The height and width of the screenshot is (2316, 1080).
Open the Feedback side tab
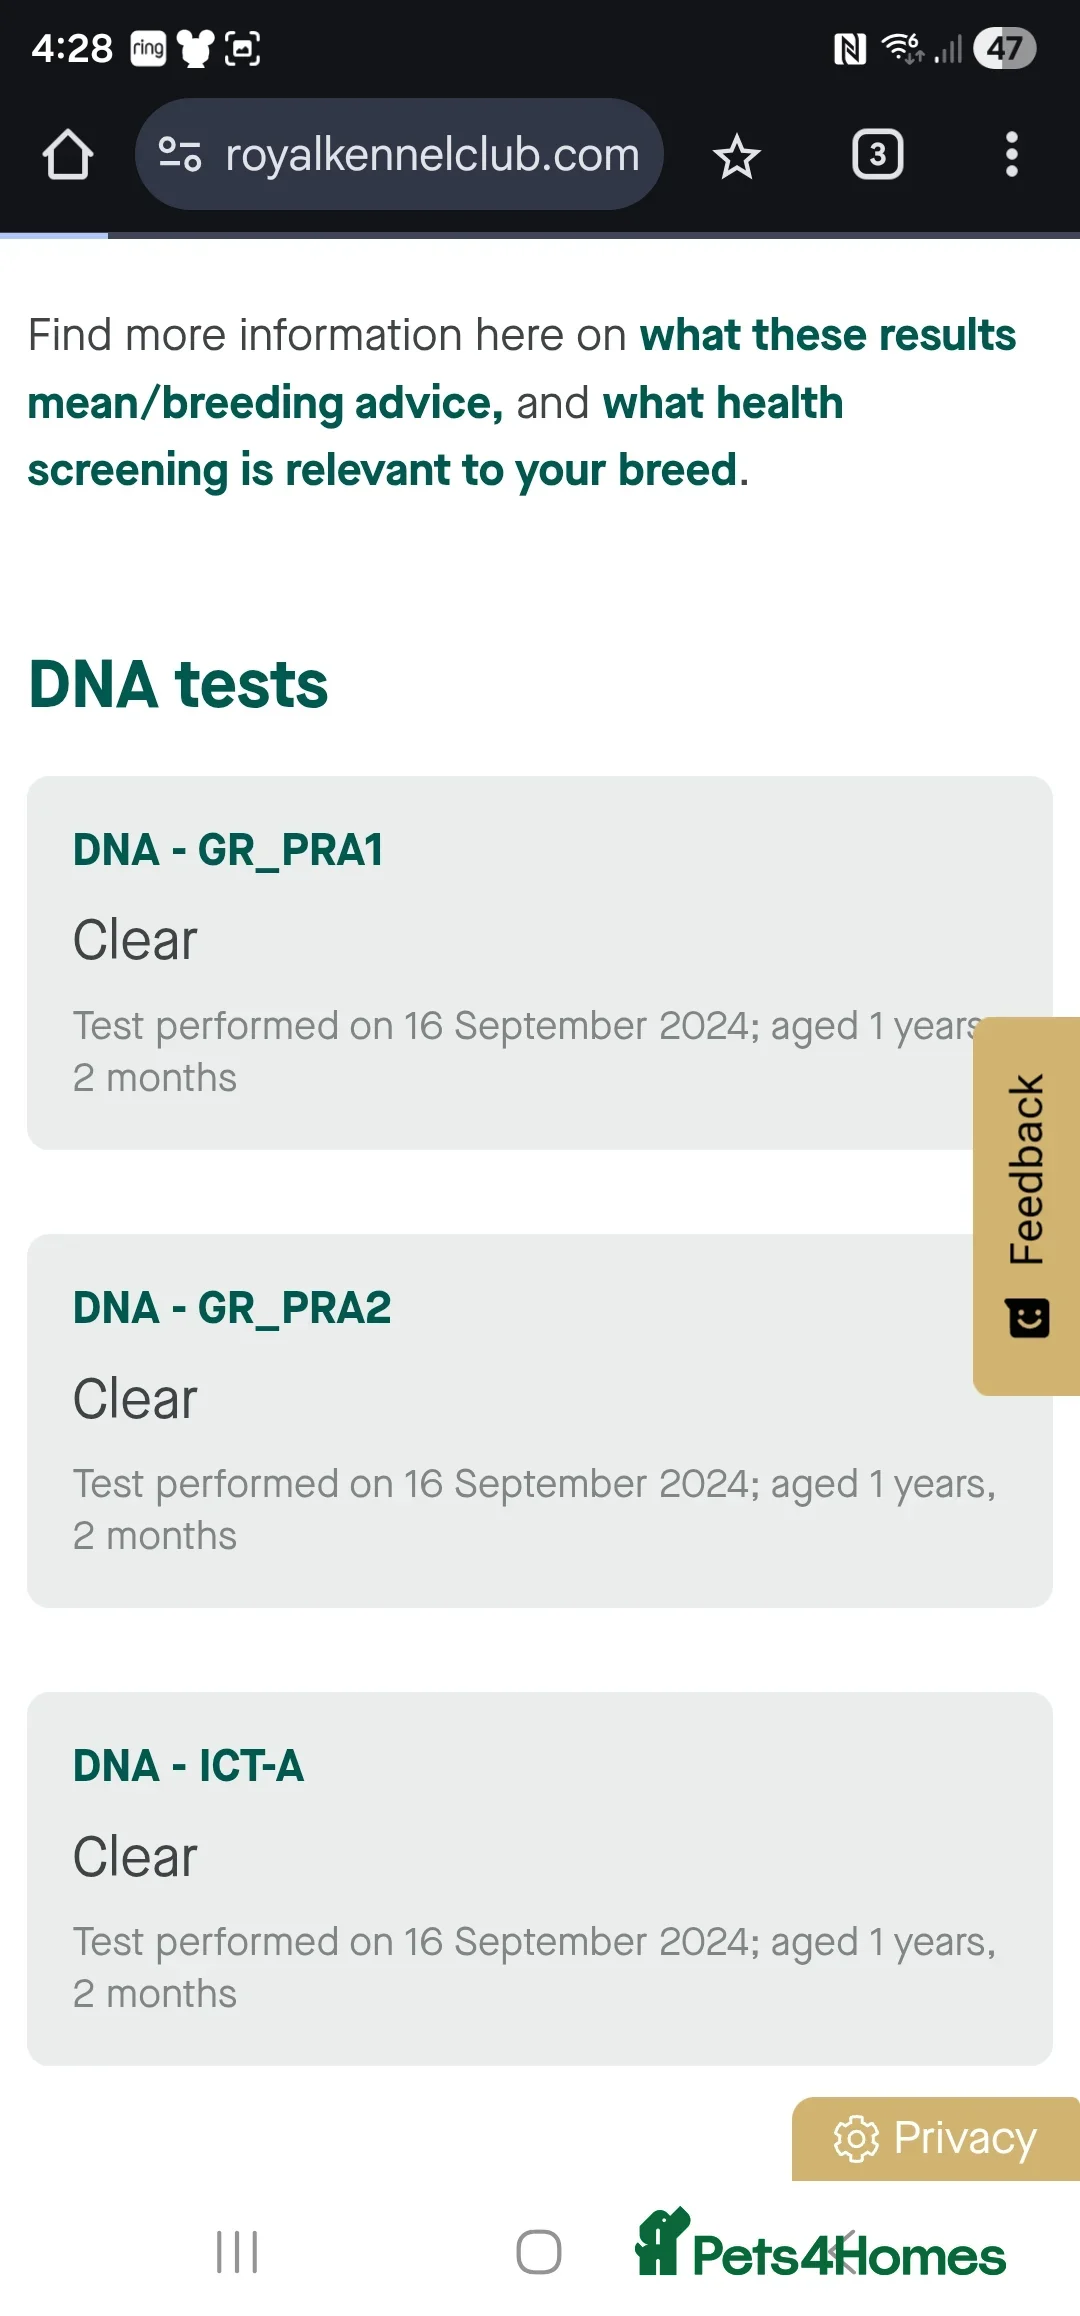pyautogui.click(x=1027, y=1170)
